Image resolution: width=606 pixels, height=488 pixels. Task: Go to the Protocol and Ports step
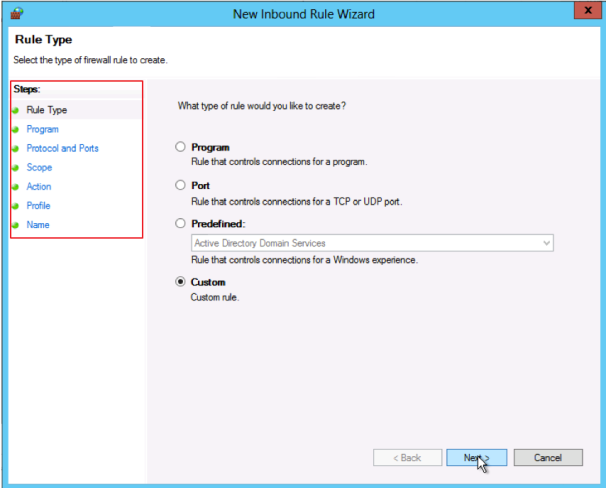[62, 148]
